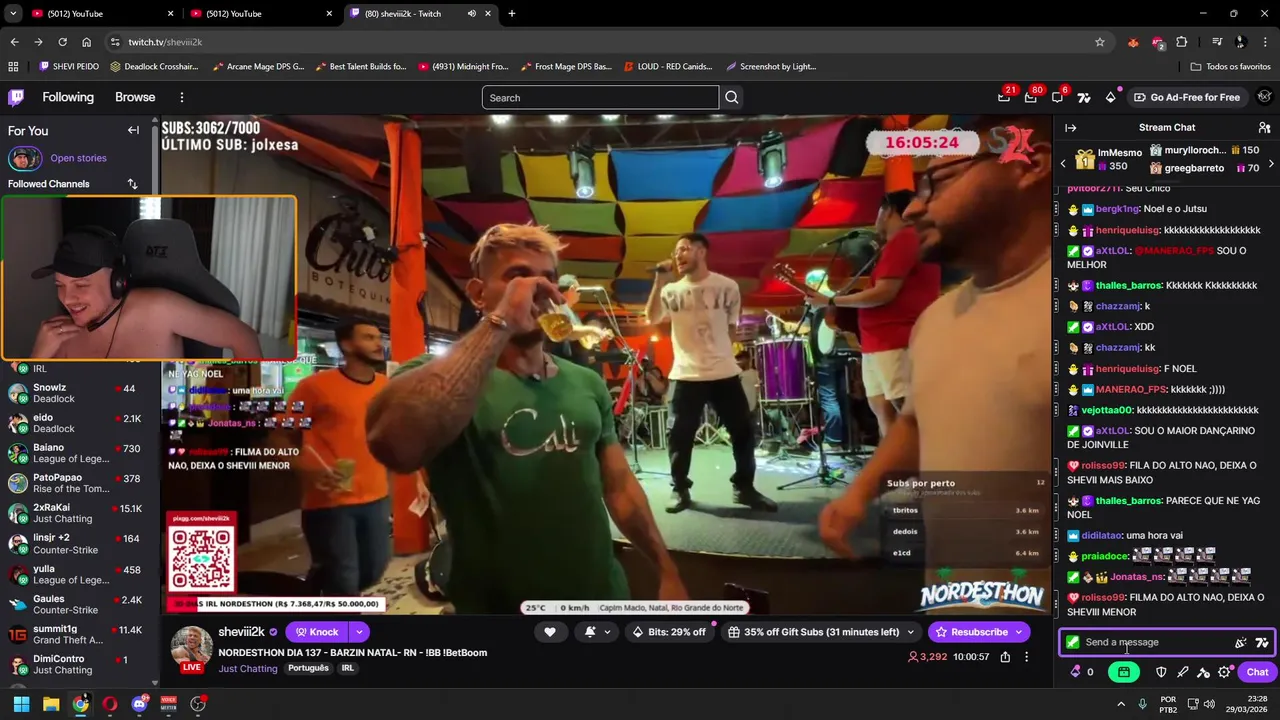Click the sword moderator tools icon
The image size is (1280, 720).
tap(1183, 672)
